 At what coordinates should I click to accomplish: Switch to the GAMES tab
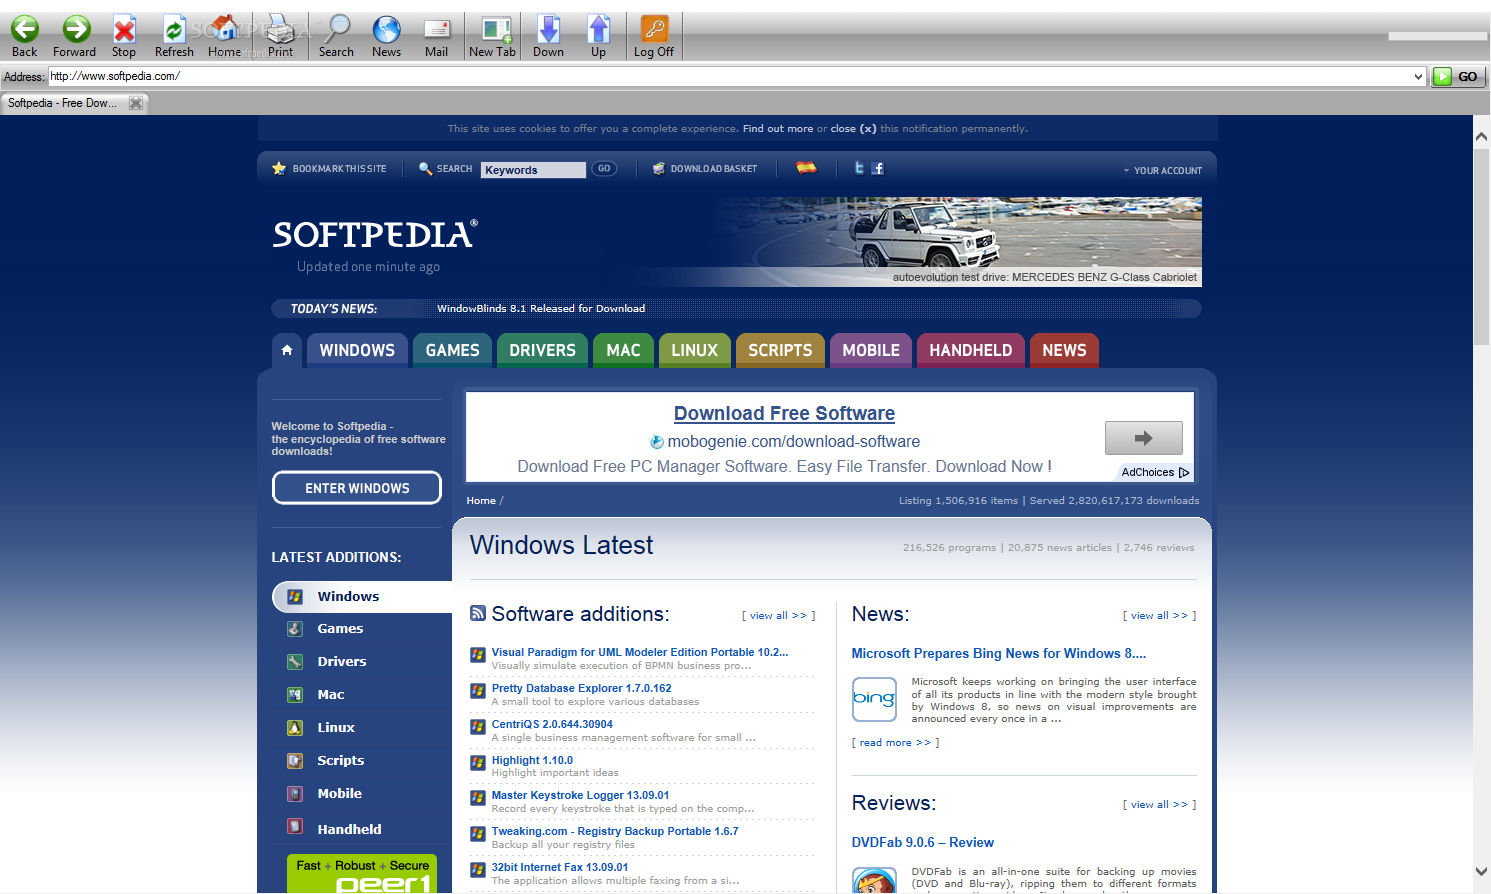coord(452,350)
